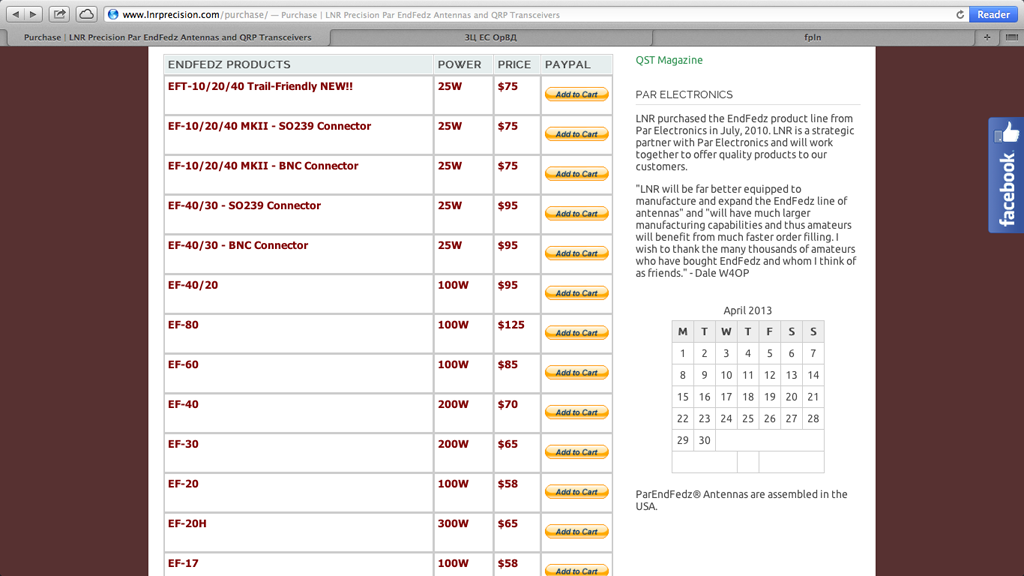The height and width of the screenshot is (576, 1024).
Task: Open the QST Magazine link
Action: [669, 60]
